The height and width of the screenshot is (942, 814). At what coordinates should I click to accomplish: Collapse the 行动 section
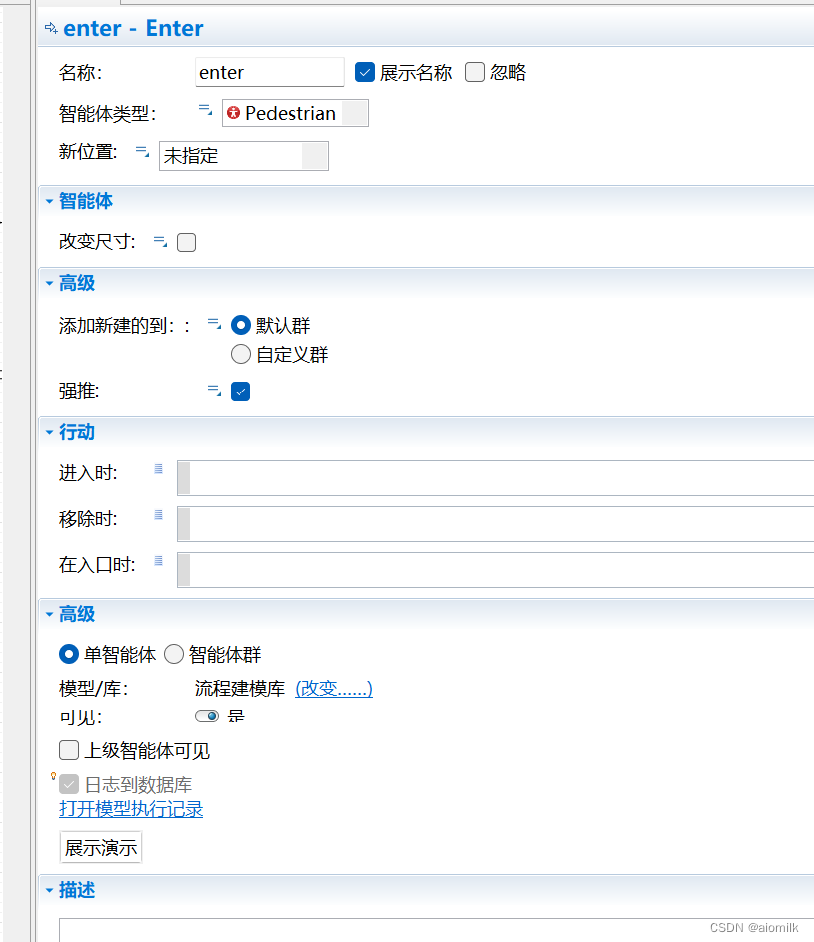(x=49, y=432)
